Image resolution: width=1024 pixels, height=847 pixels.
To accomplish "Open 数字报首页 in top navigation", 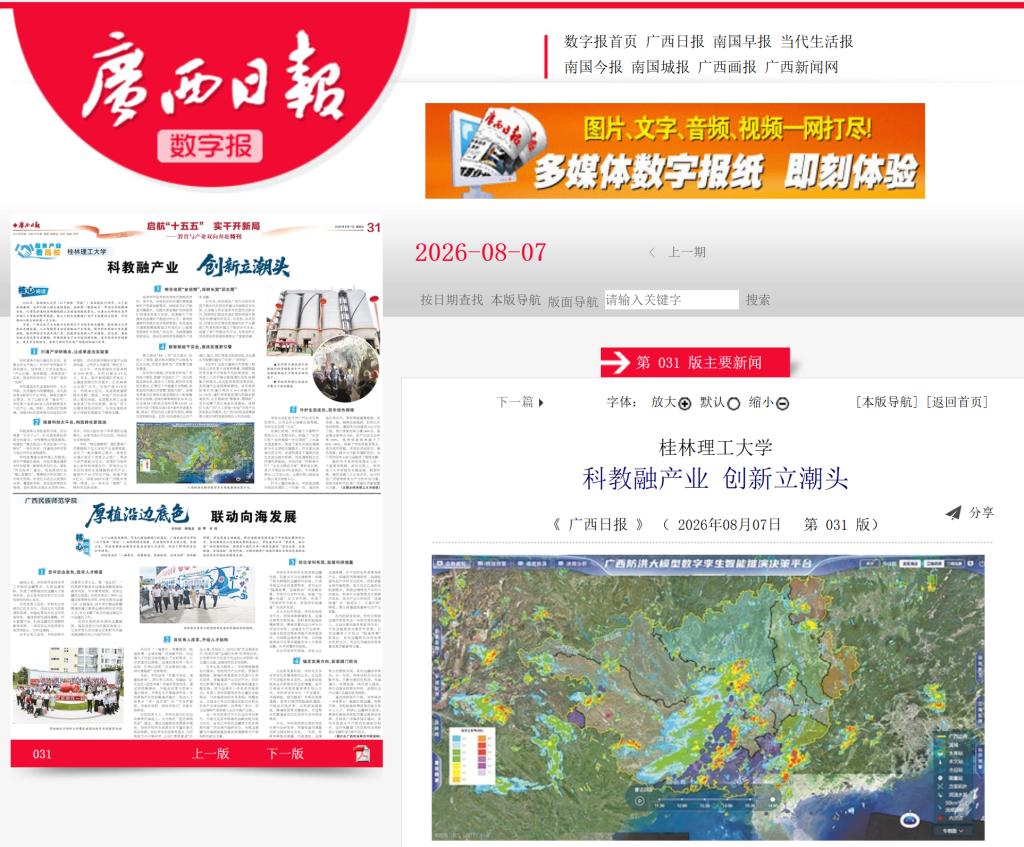I will [x=600, y=41].
